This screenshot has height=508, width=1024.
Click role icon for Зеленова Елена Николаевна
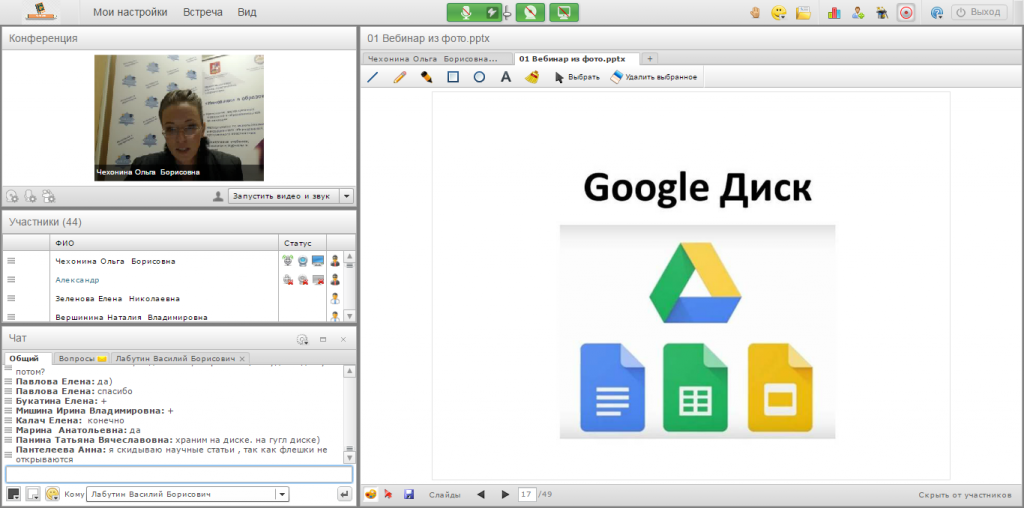point(335,298)
